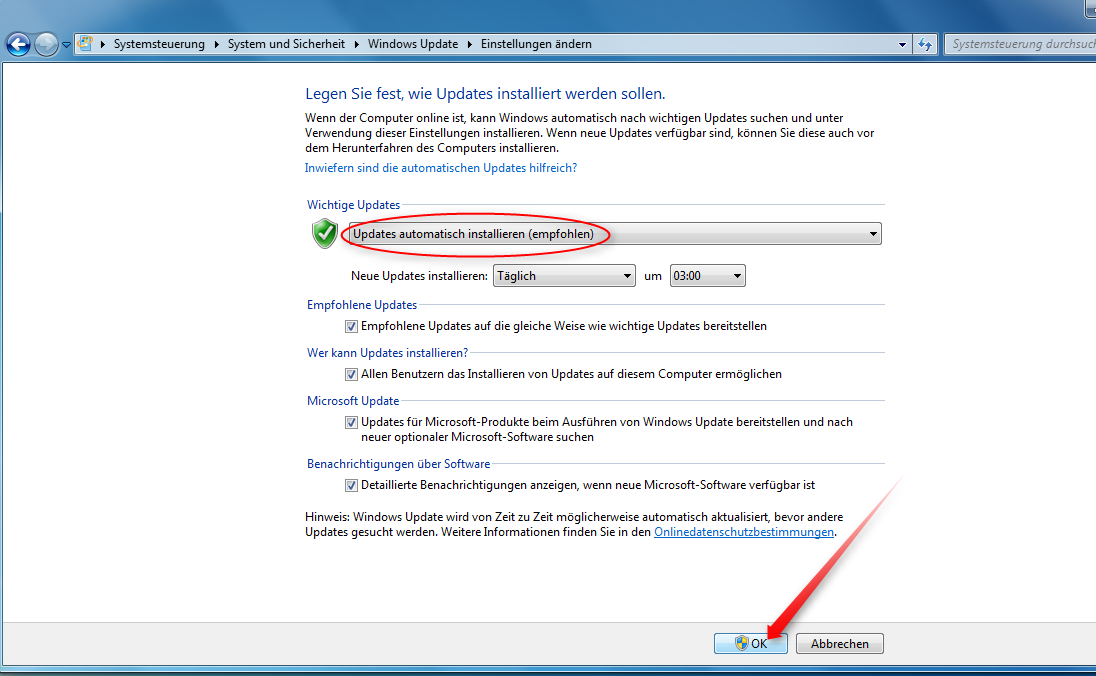This screenshot has height=676, width=1096.
Task: Open the Updates automatisch installieren dropdown
Action: click(x=615, y=233)
